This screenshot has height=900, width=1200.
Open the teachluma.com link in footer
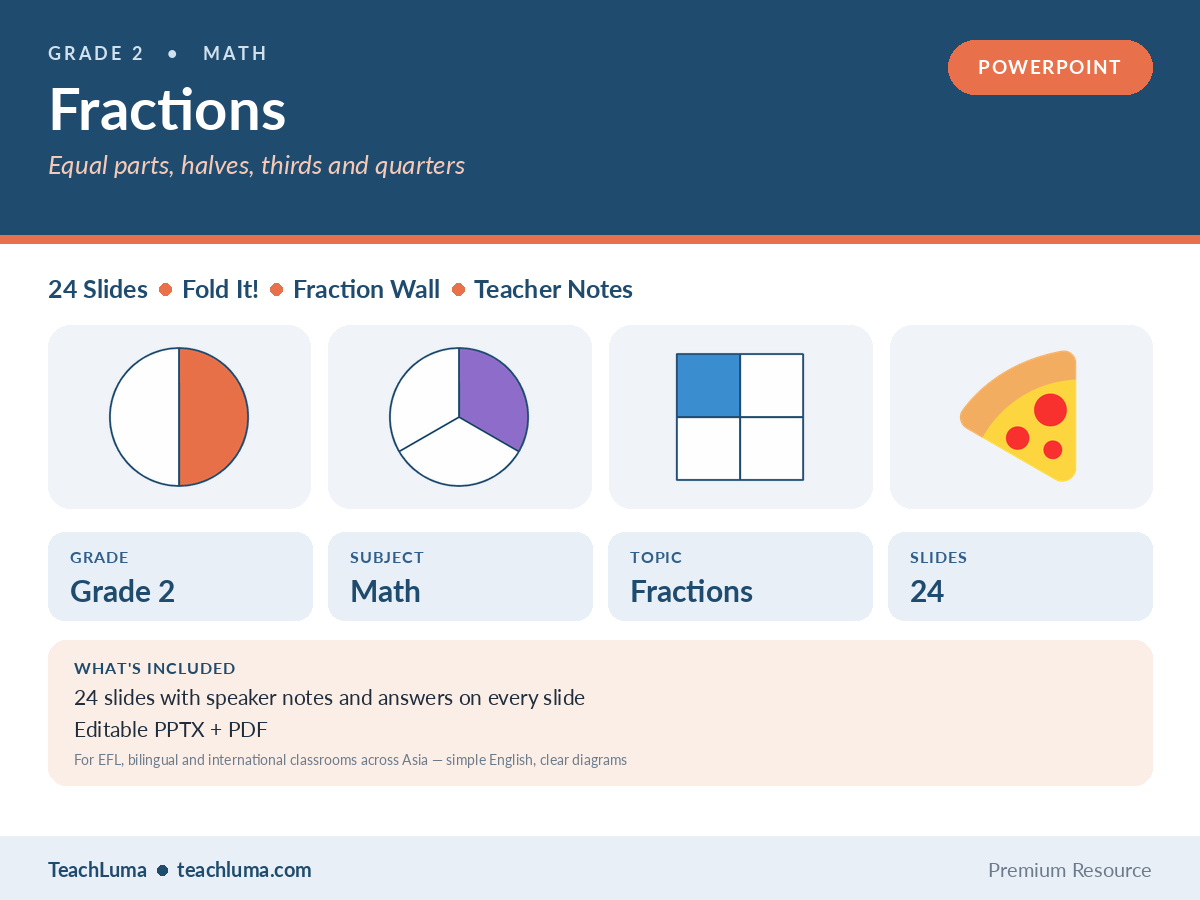click(x=244, y=870)
